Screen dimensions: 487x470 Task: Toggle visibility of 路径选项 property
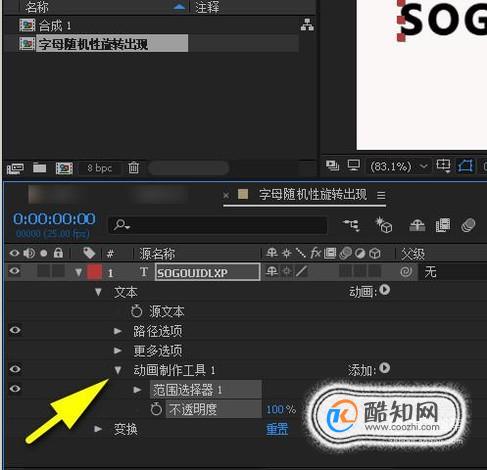(15, 330)
